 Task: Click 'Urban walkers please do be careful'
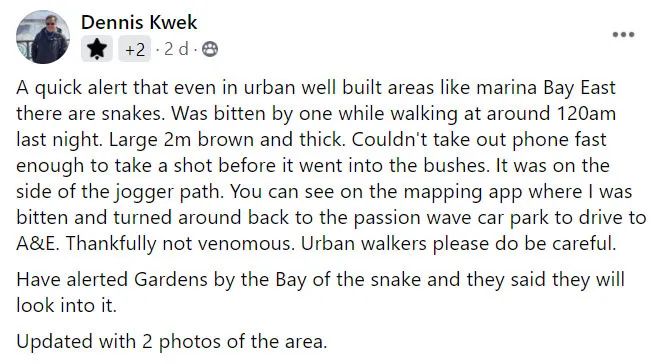pyautogui.click(x=458, y=244)
